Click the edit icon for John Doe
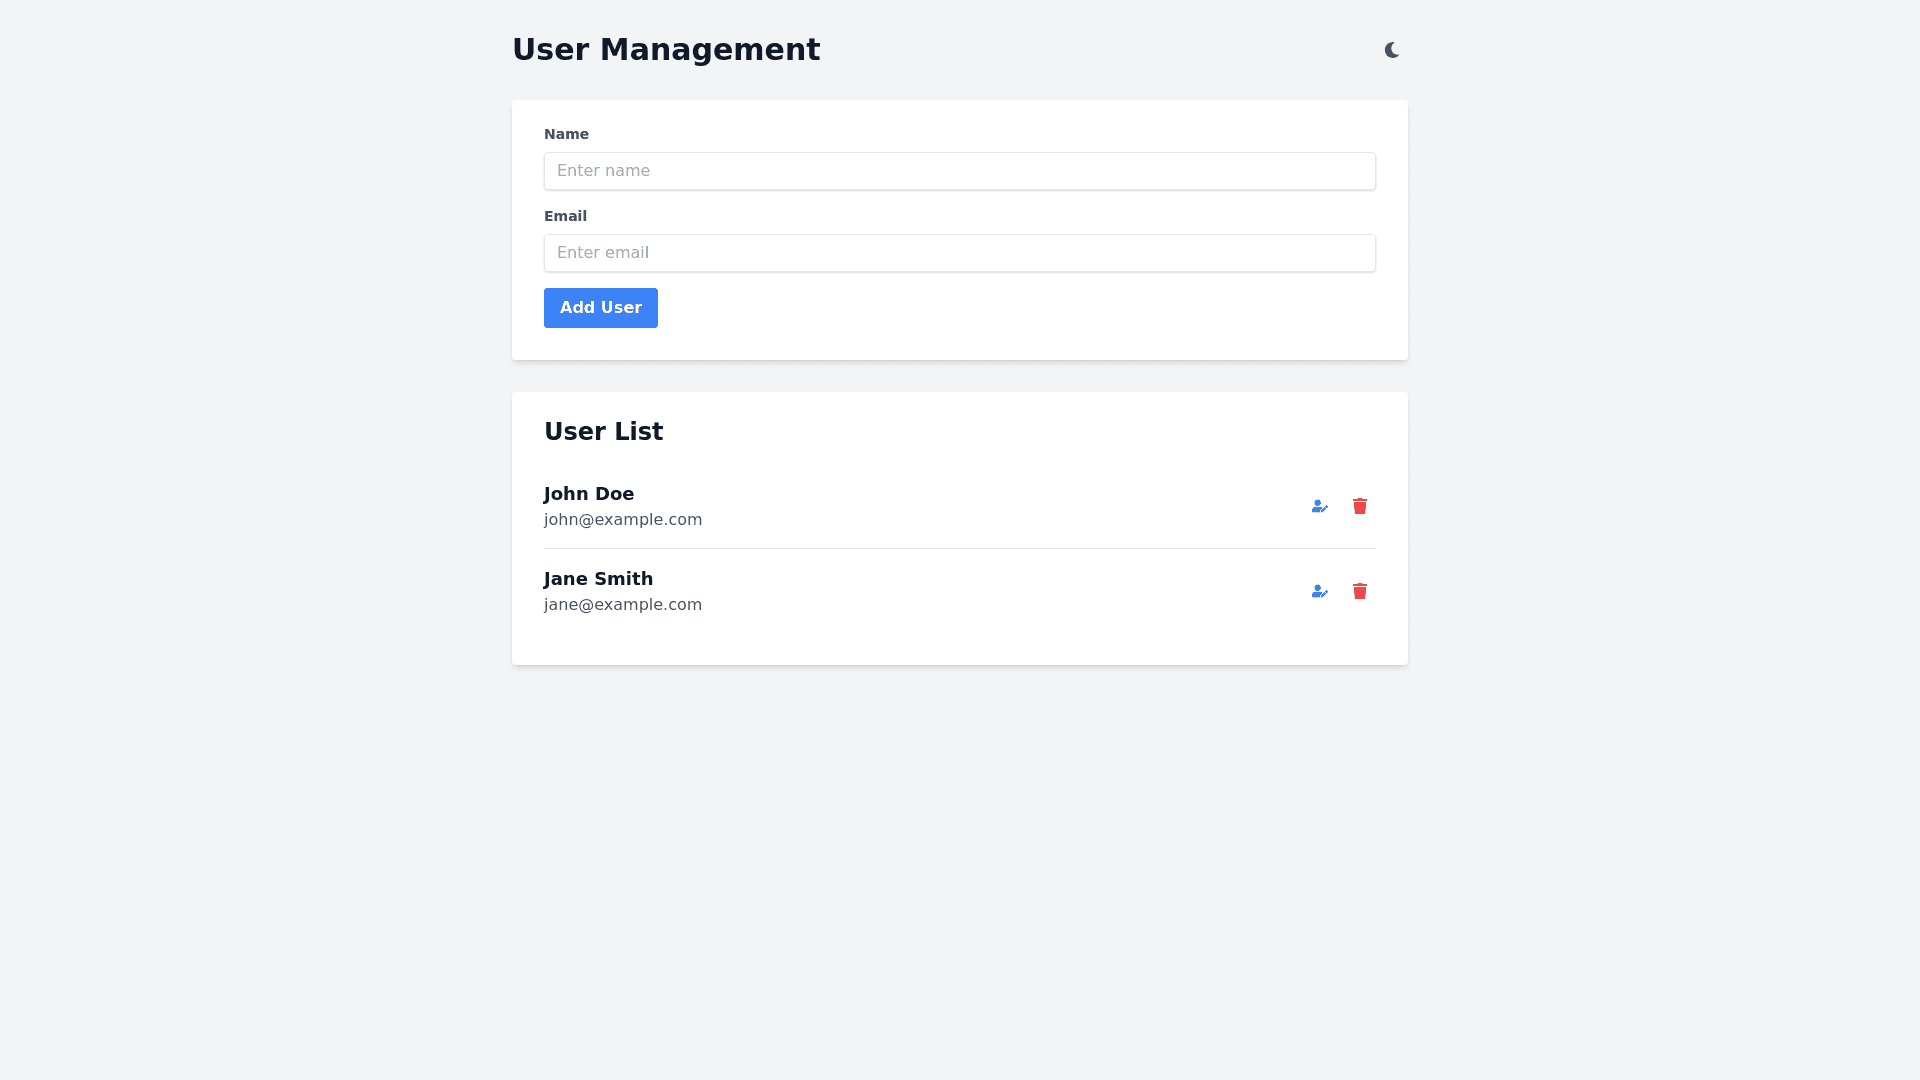Viewport: 1920px width, 1080px height. pos(1319,506)
